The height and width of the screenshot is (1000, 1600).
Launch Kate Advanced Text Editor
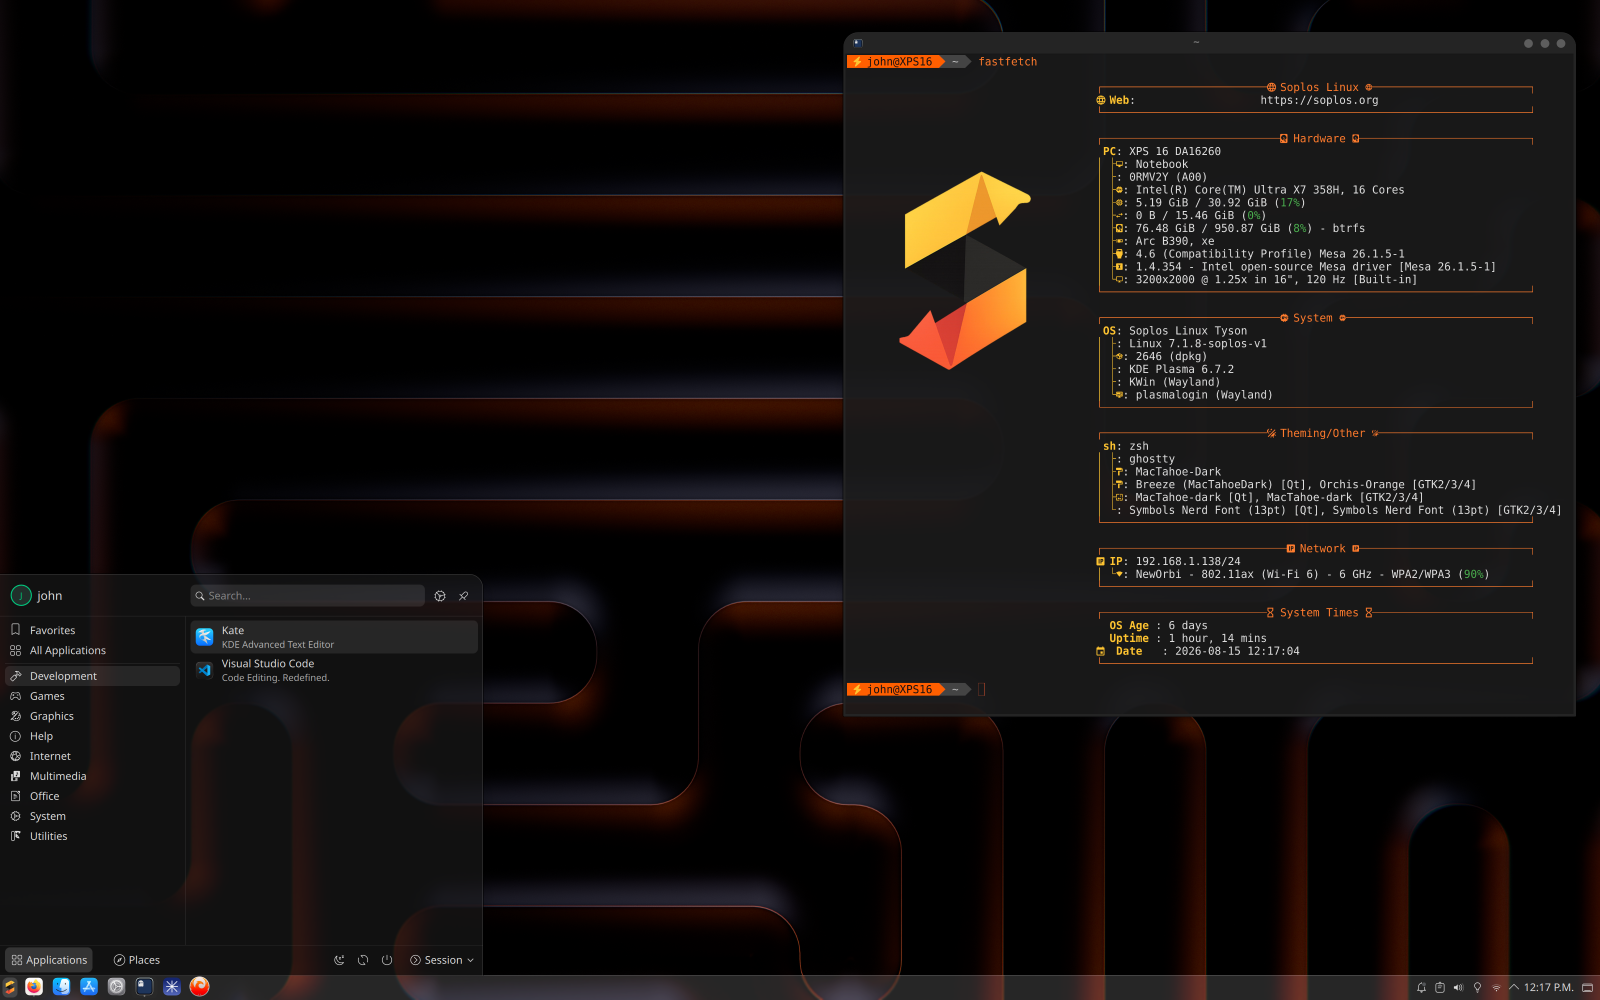click(334, 637)
